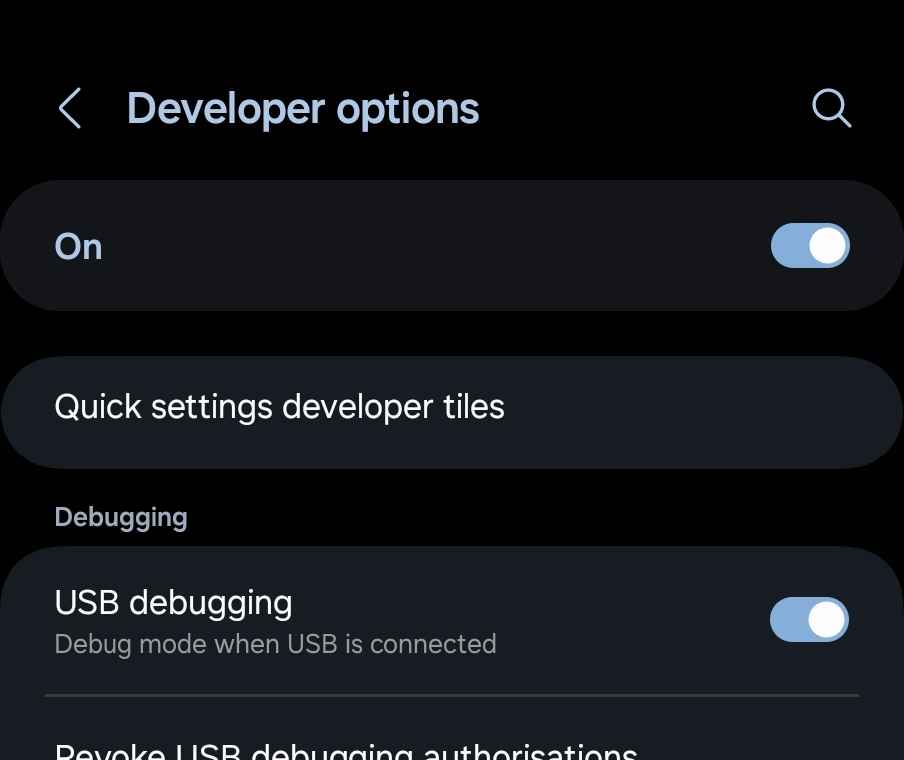904x760 pixels.
Task: Tap the divider line under USB debugging
Action: click(452, 696)
